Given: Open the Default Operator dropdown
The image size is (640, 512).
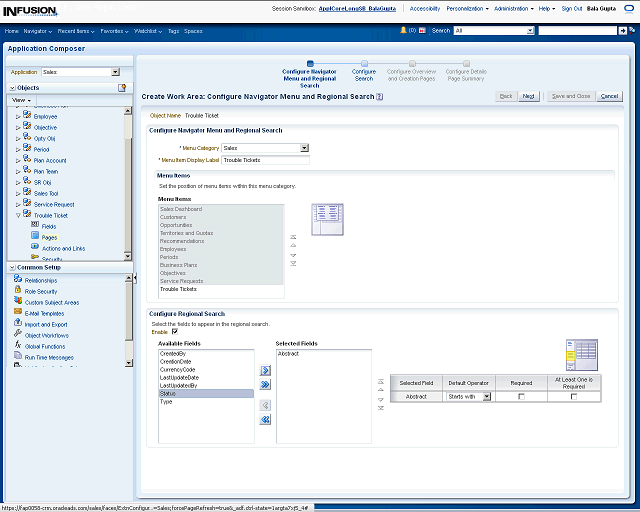Looking at the screenshot, I should pyautogui.click(x=487, y=397).
